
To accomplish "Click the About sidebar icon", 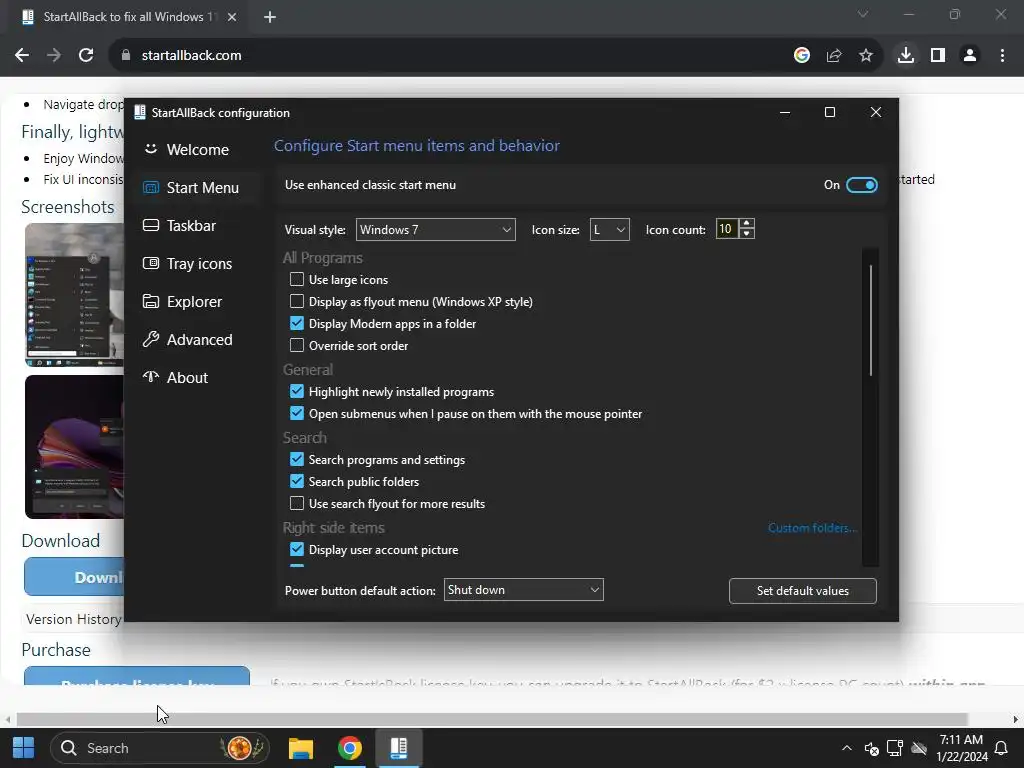I will point(151,377).
